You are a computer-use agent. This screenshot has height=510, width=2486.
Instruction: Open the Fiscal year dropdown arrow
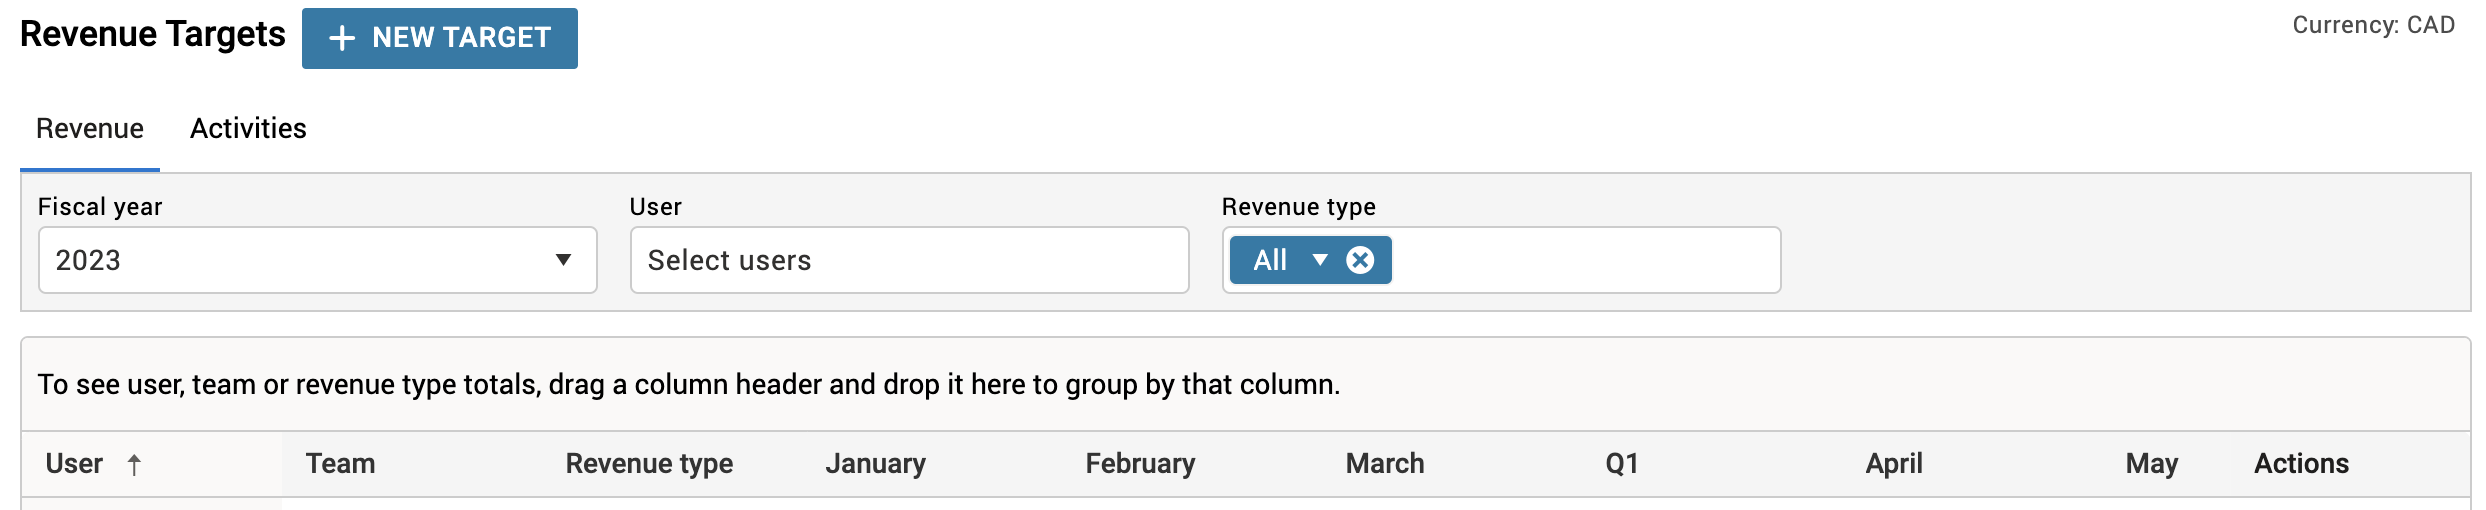tap(563, 260)
